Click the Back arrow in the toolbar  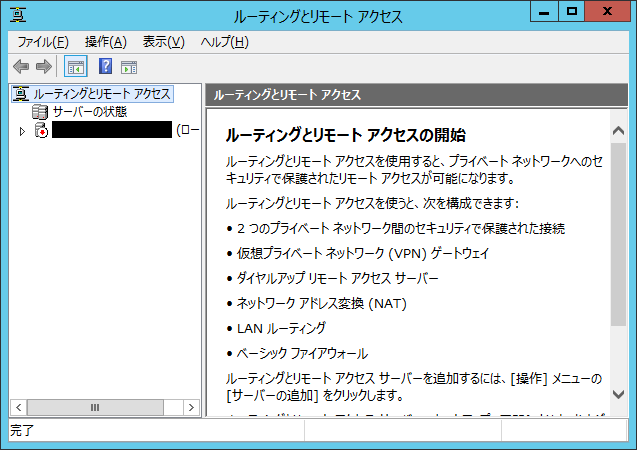coord(21,67)
